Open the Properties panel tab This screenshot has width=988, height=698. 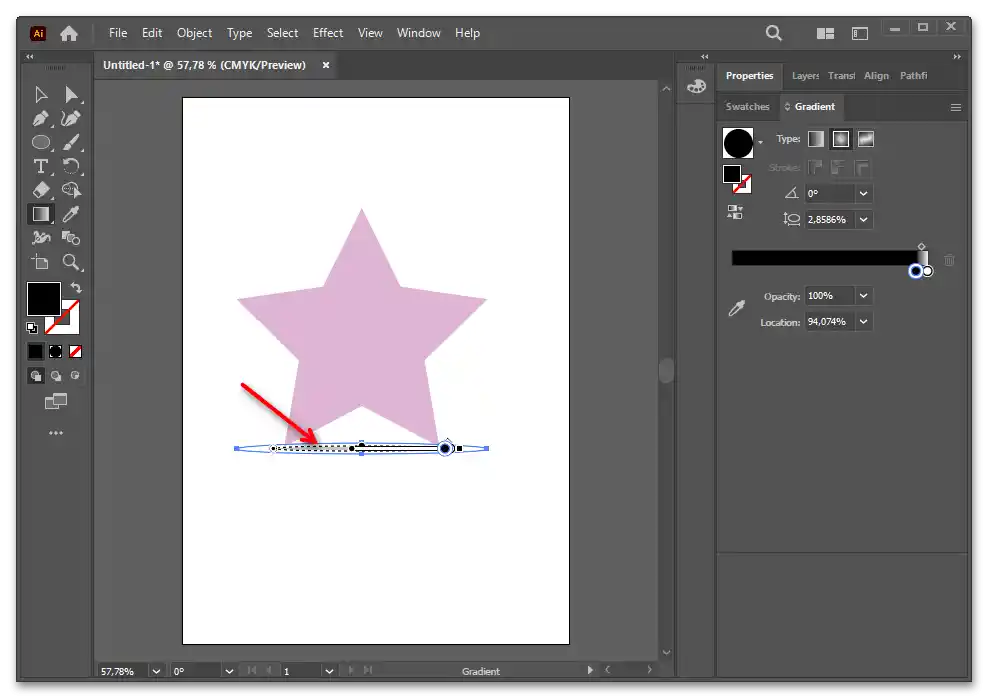coord(749,76)
